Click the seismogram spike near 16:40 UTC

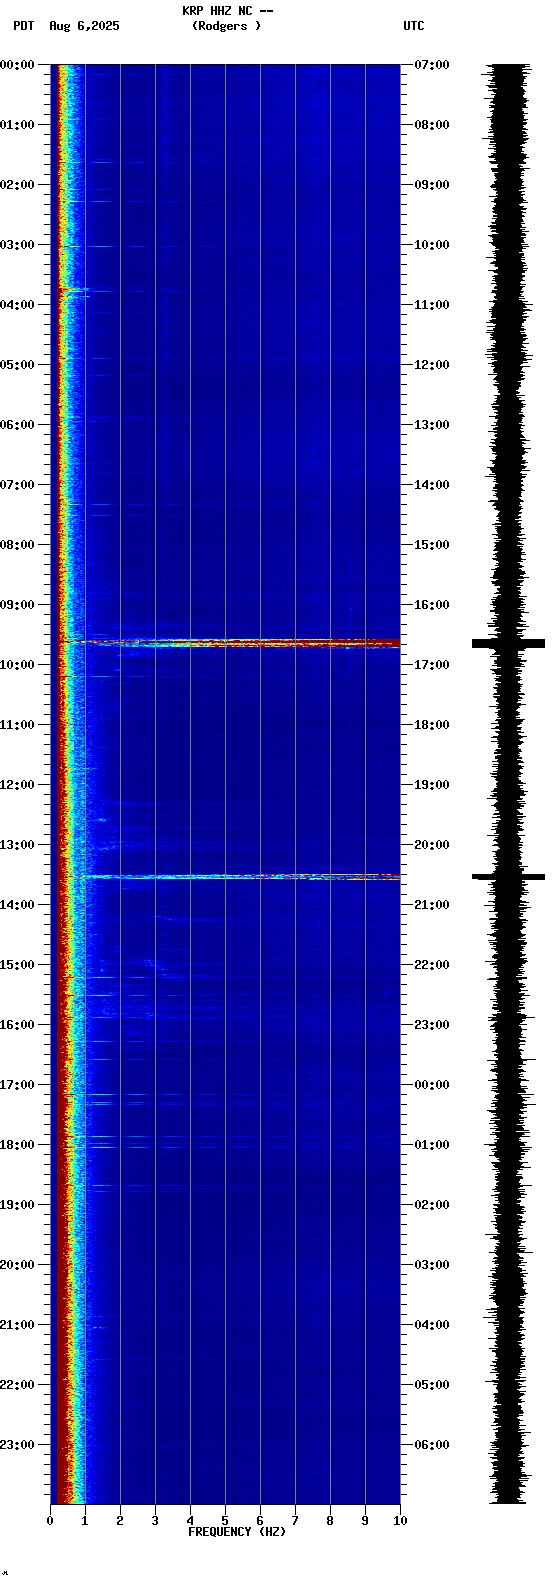509,643
